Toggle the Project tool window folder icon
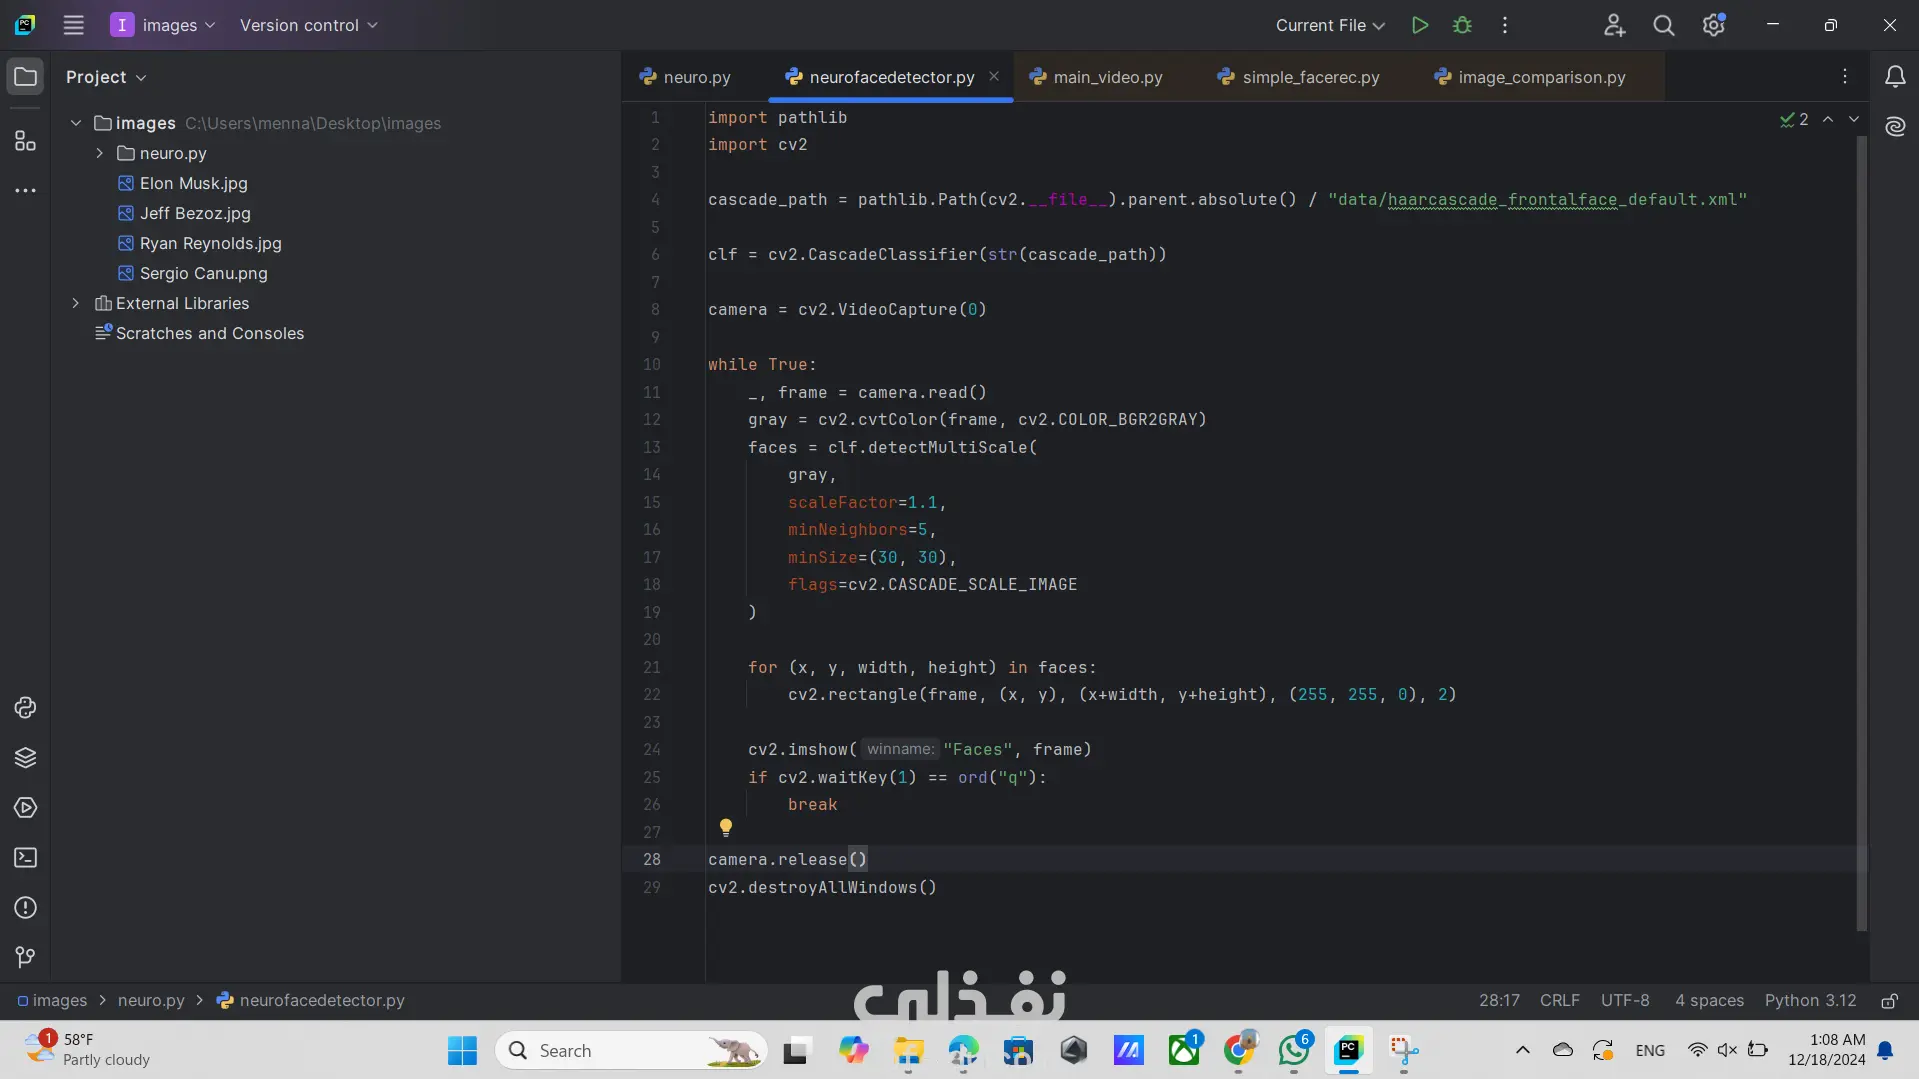Viewport: 1919px width, 1079px height. (25, 77)
